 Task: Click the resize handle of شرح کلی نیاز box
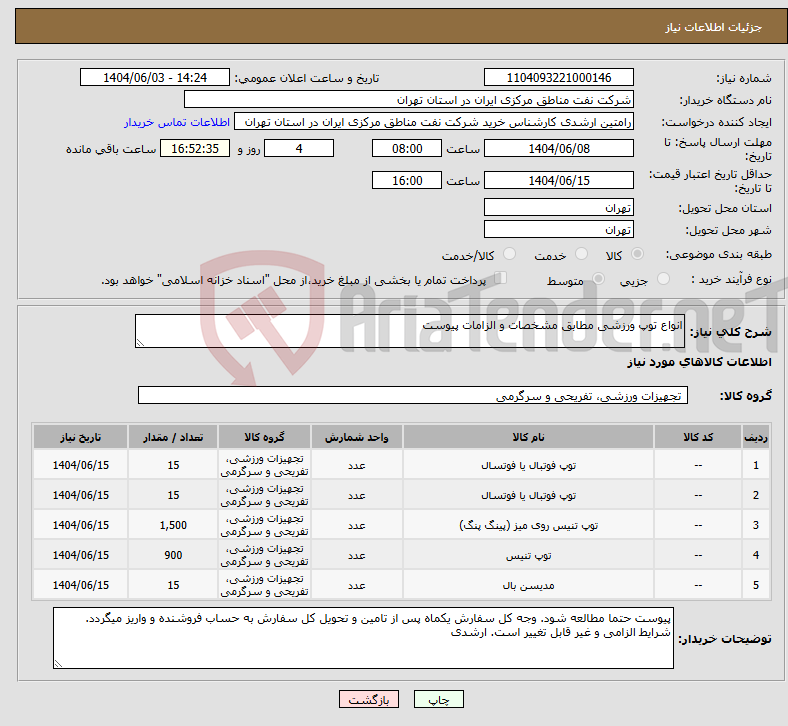140,343
